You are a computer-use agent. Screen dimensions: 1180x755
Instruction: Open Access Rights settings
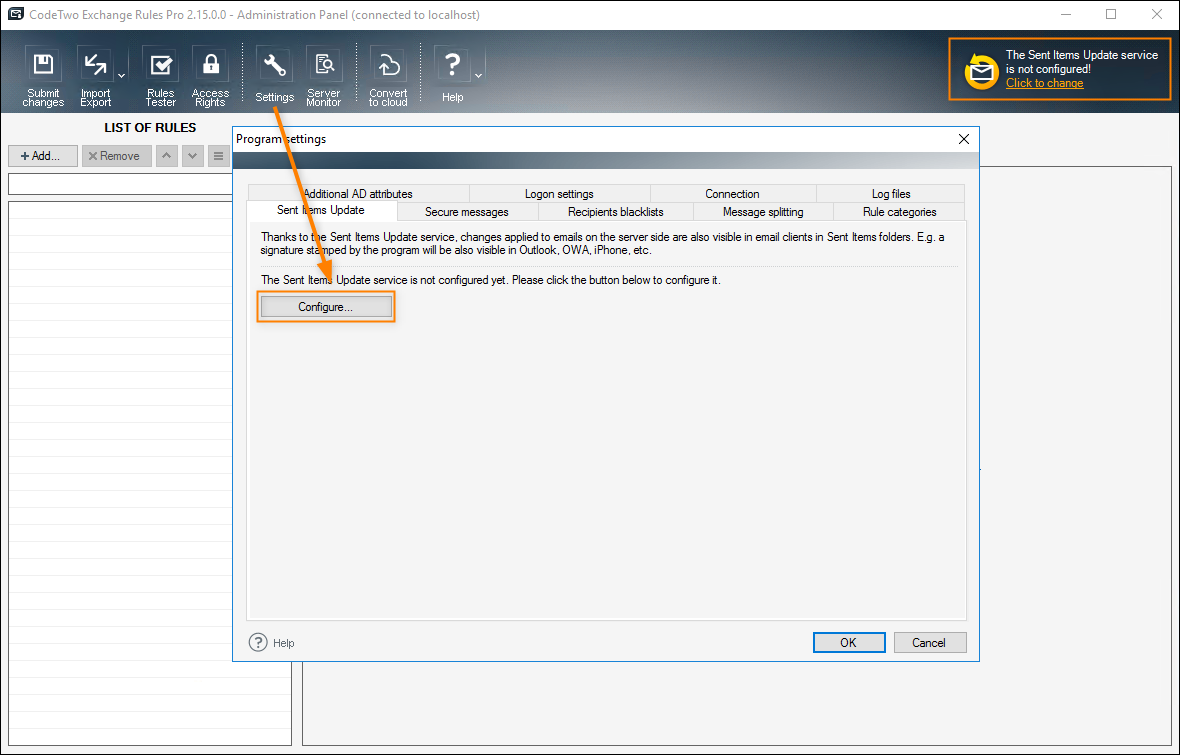click(x=210, y=77)
